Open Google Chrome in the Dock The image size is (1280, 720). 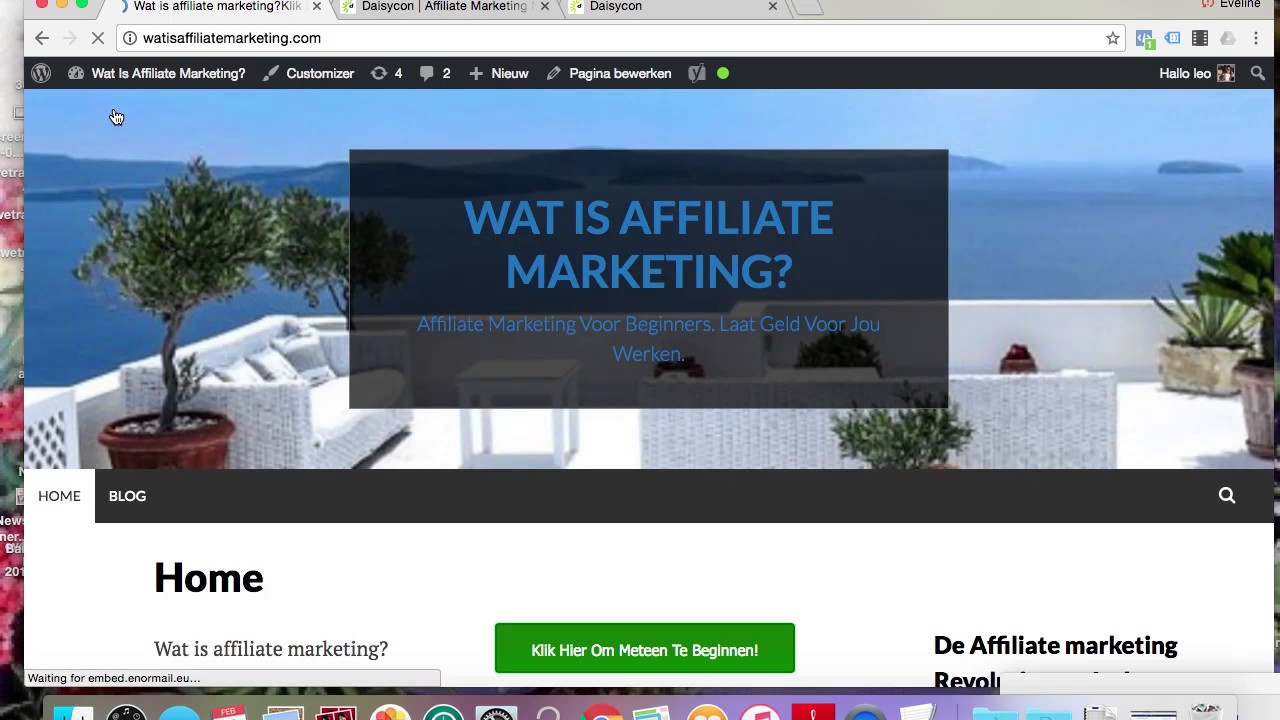tap(601, 714)
